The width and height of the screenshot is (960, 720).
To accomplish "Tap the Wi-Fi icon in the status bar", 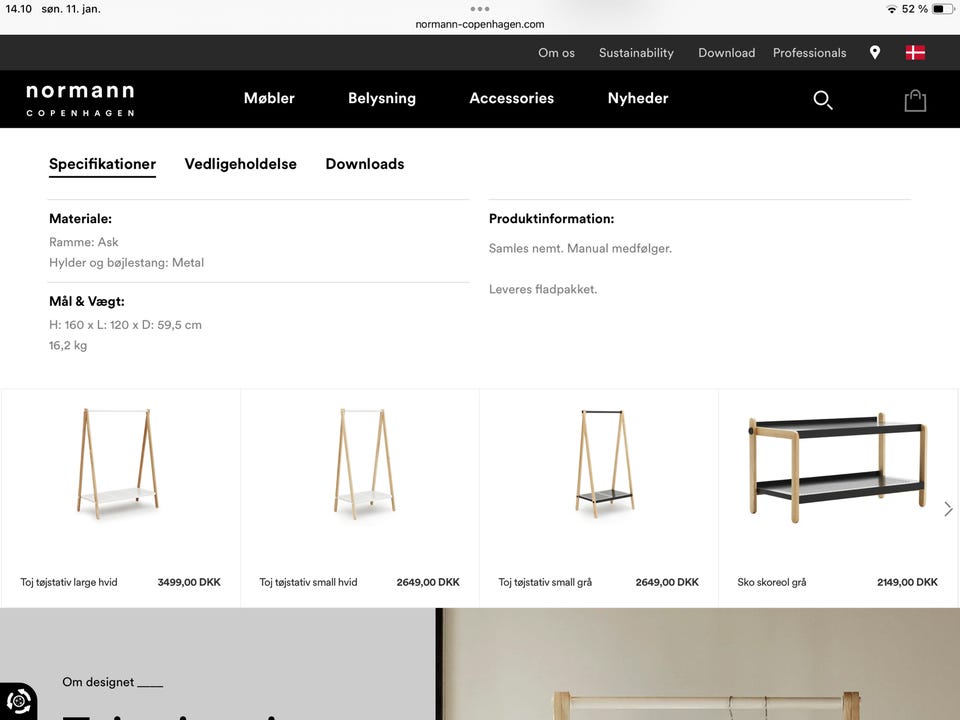I will (x=892, y=8).
